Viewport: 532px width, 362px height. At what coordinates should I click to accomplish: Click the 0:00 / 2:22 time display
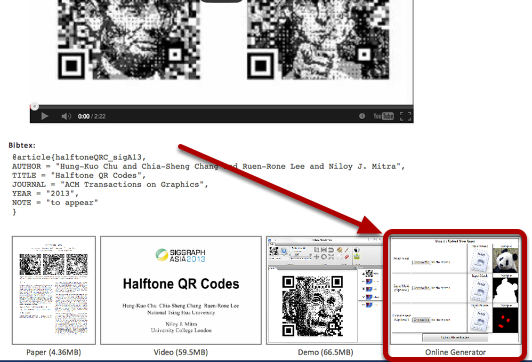[92, 116]
